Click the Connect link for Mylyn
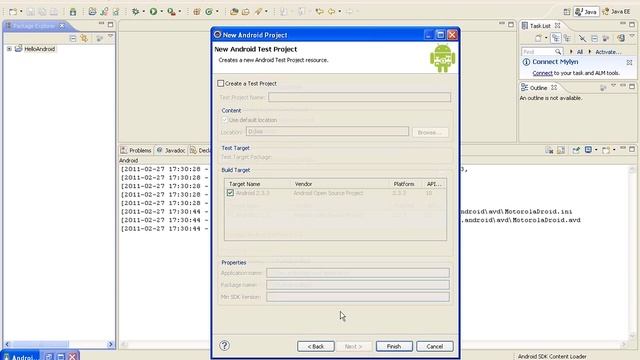The width and height of the screenshot is (640, 360). [x=542, y=73]
